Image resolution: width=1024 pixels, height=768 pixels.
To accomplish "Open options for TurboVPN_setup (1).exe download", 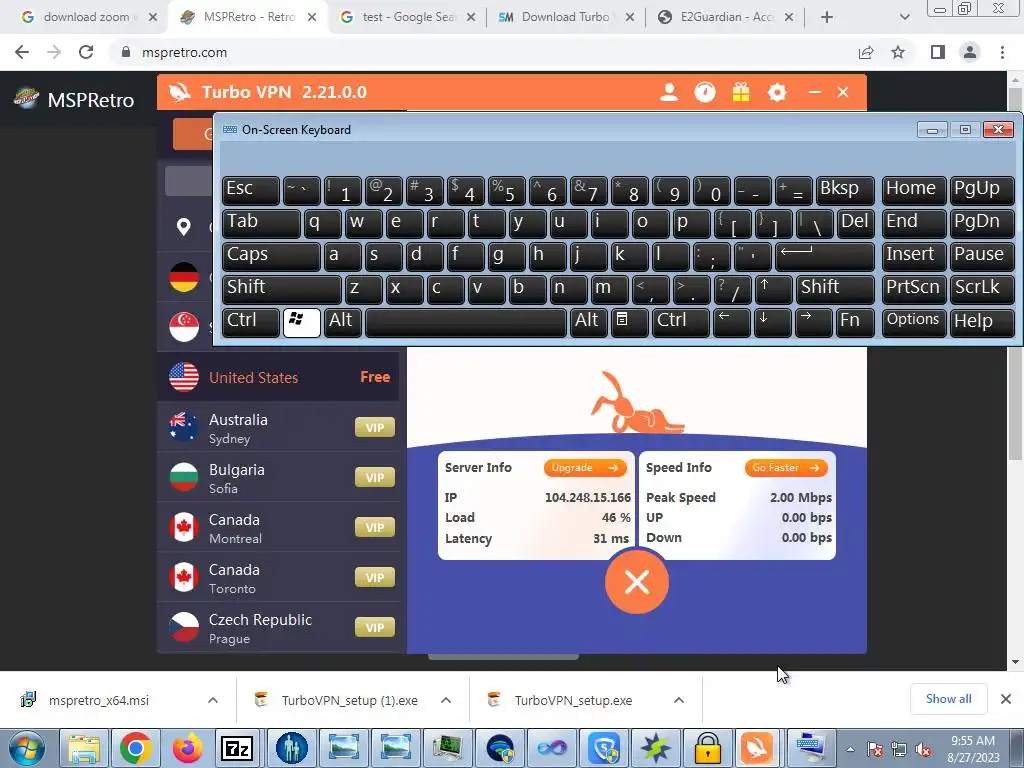I will coord(446,700).
